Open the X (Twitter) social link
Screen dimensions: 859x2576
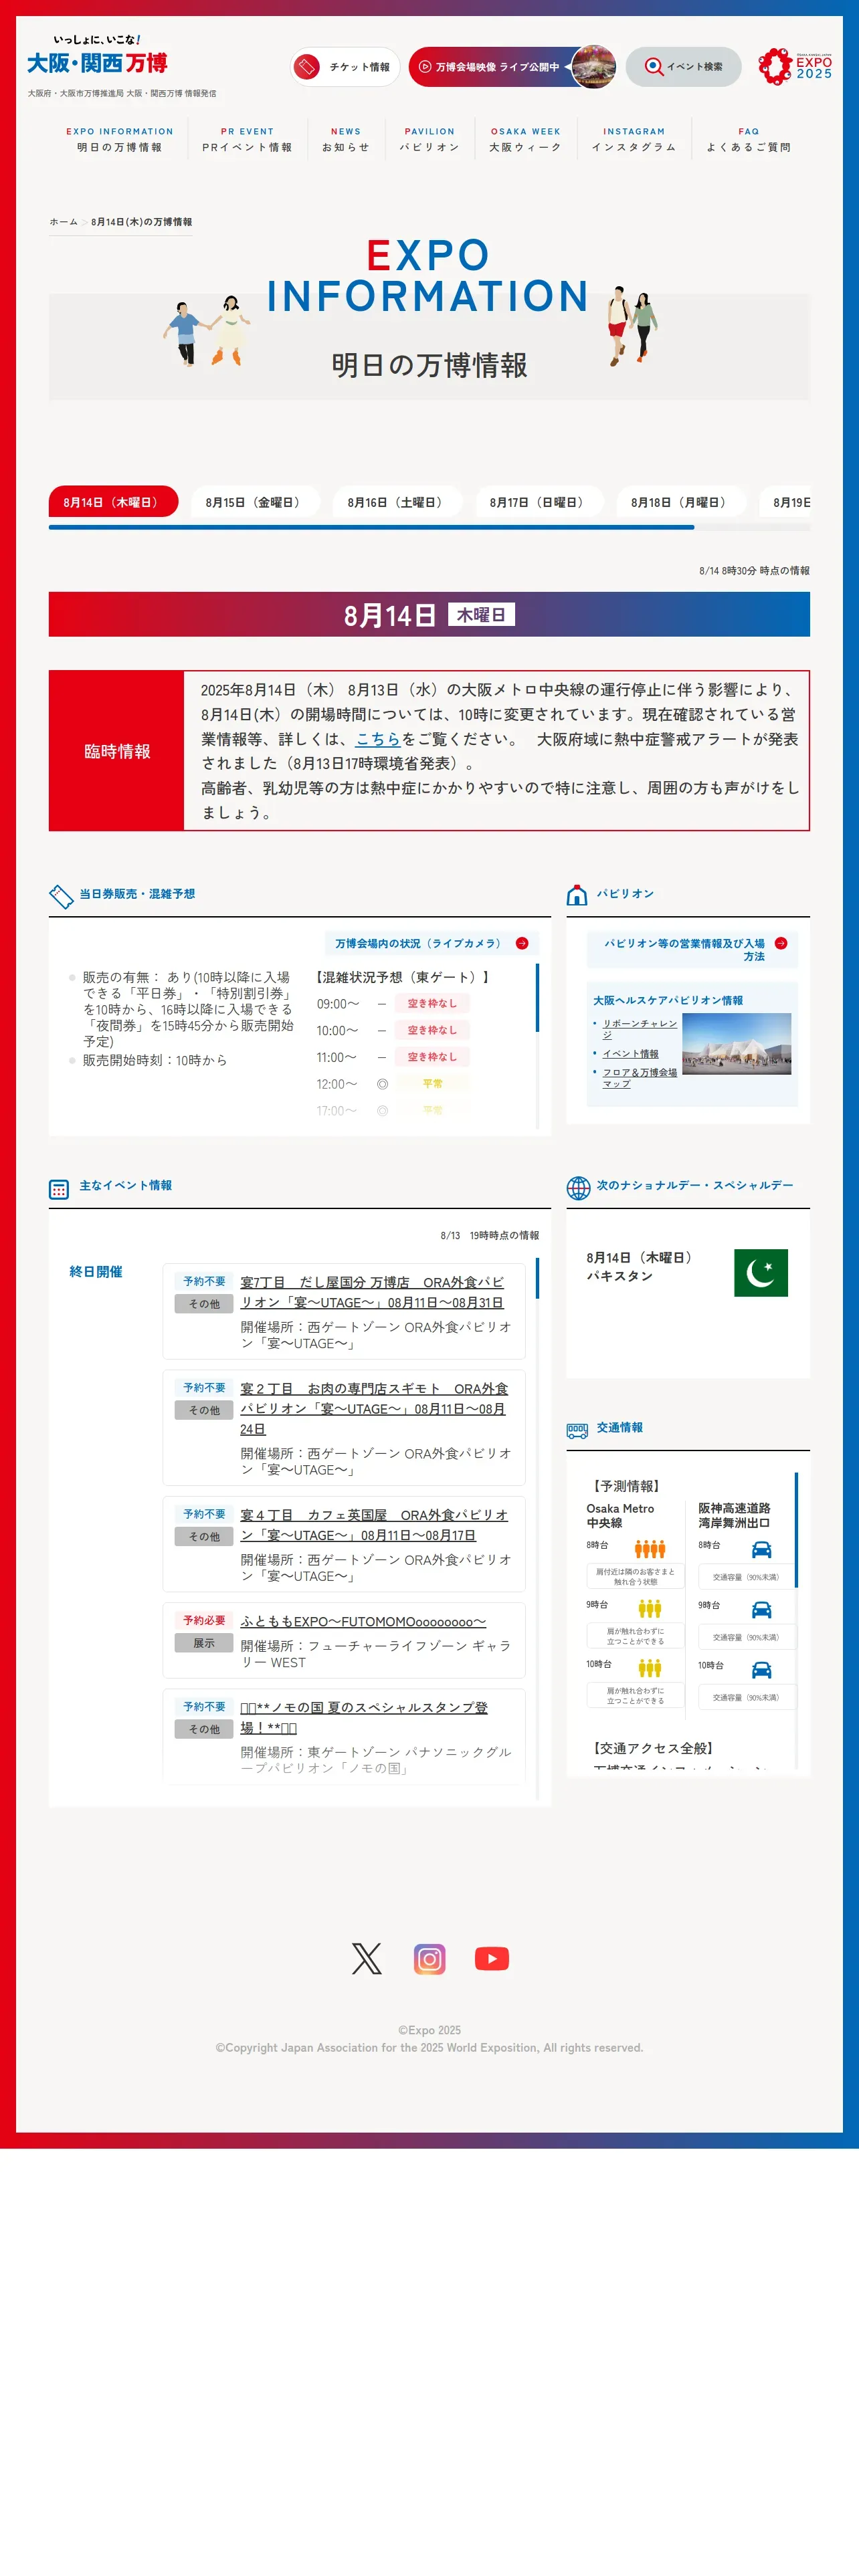click(366, 1958)
